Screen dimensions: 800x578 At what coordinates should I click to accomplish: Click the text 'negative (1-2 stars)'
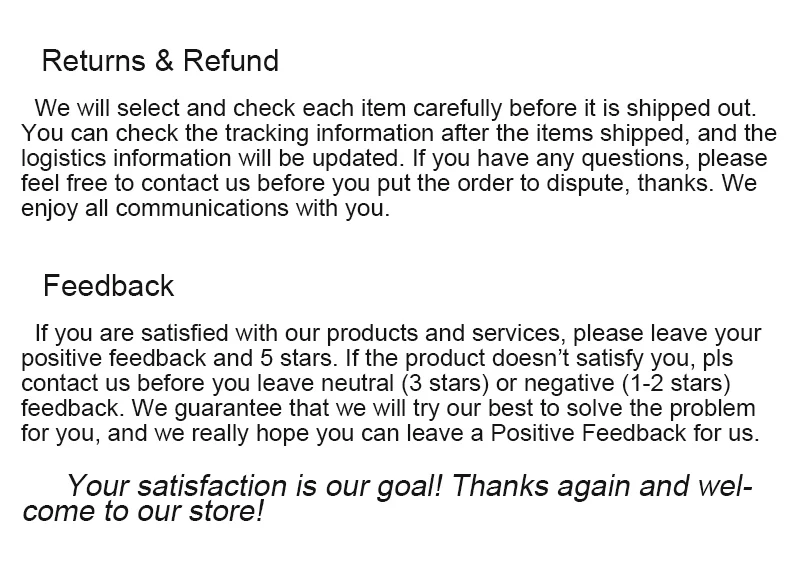[627, 383]
